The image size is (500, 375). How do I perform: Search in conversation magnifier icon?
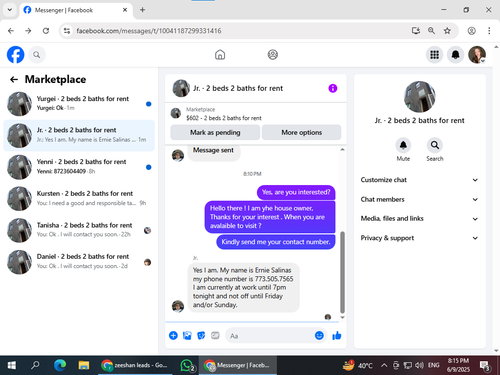pos(435,145)
